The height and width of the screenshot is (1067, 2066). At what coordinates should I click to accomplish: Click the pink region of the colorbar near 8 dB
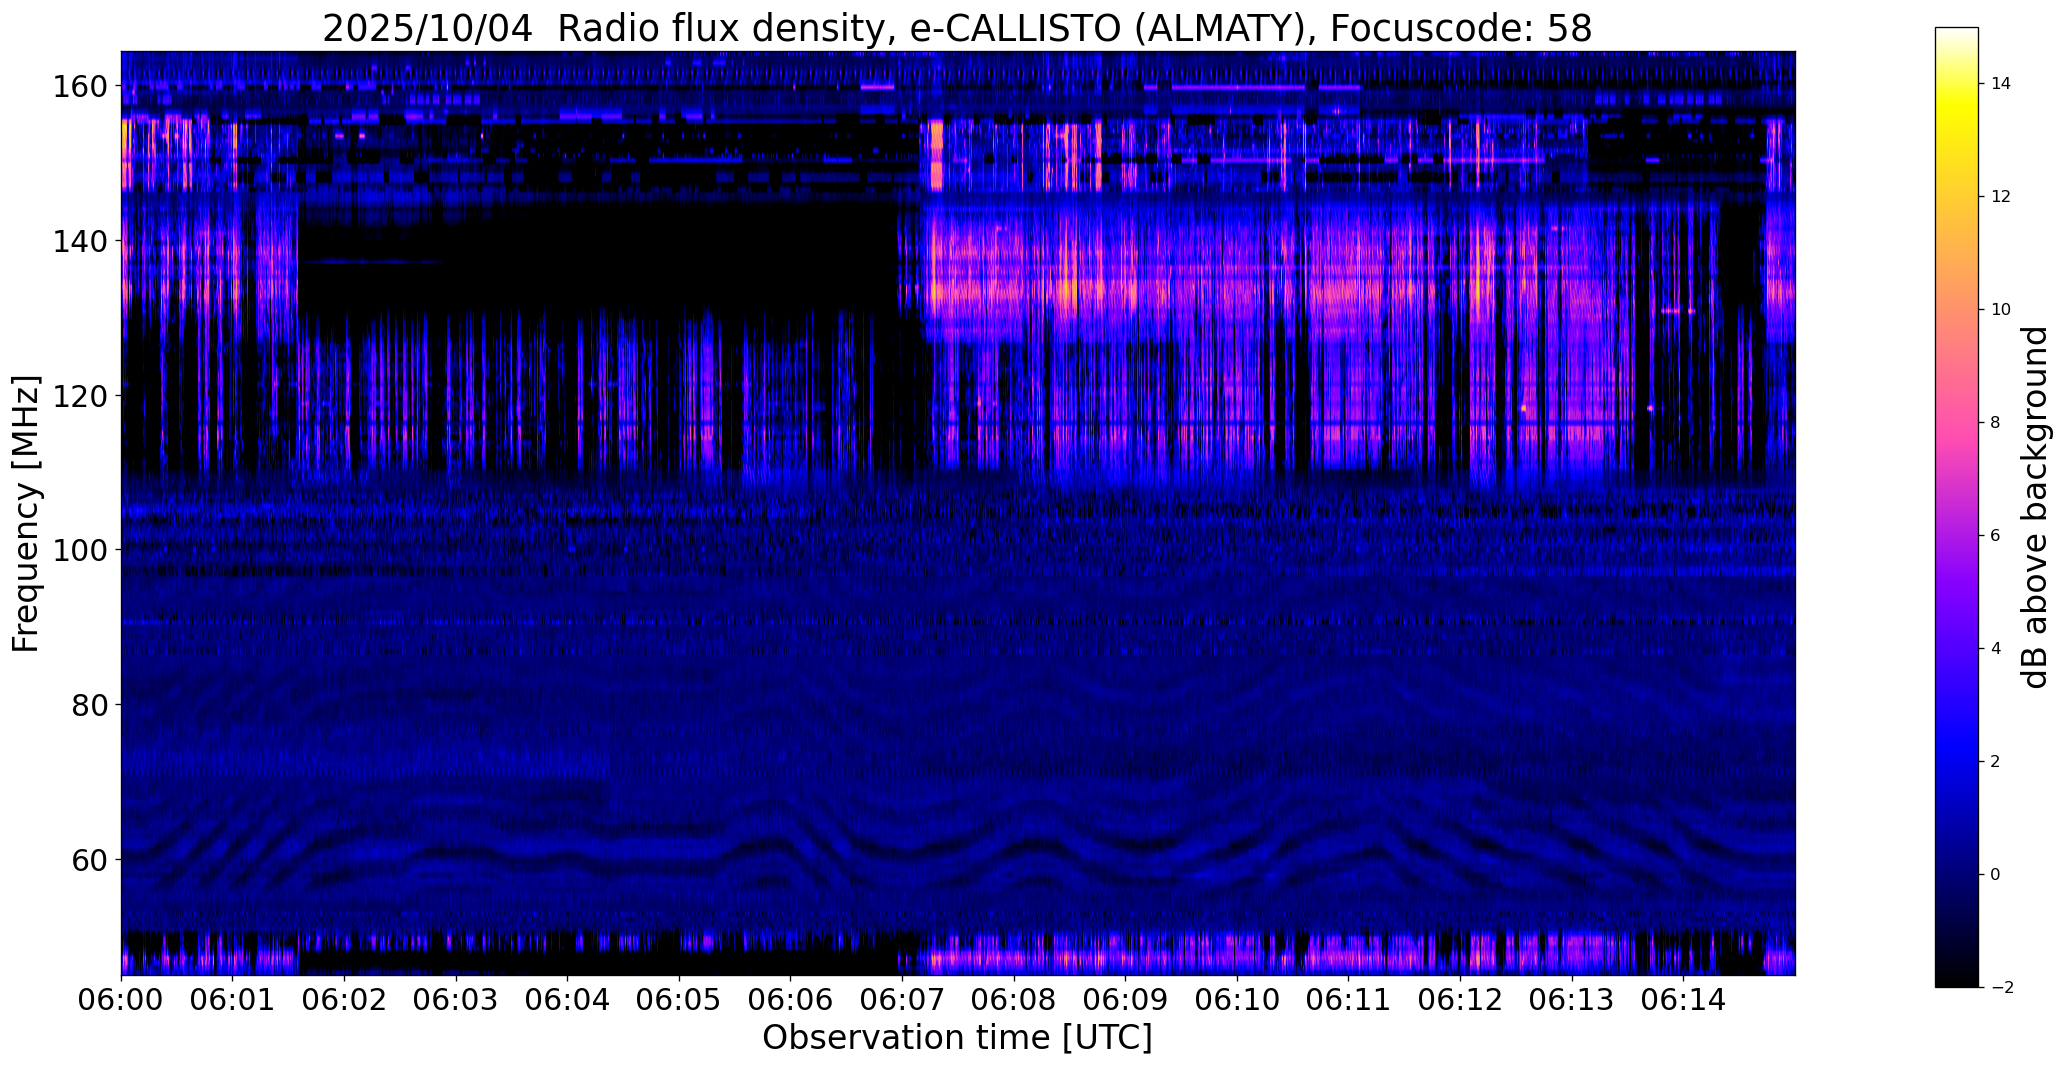click(x=1957, y=423)
